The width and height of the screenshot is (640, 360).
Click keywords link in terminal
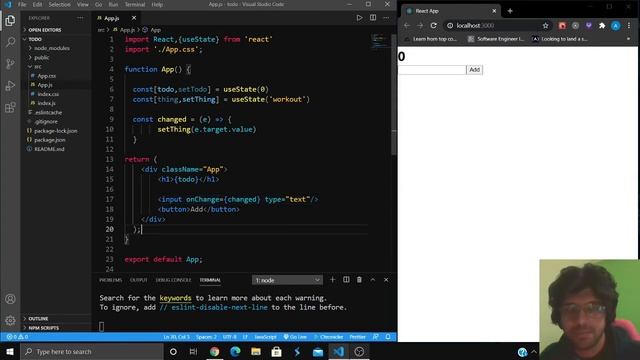coord(175,298)
